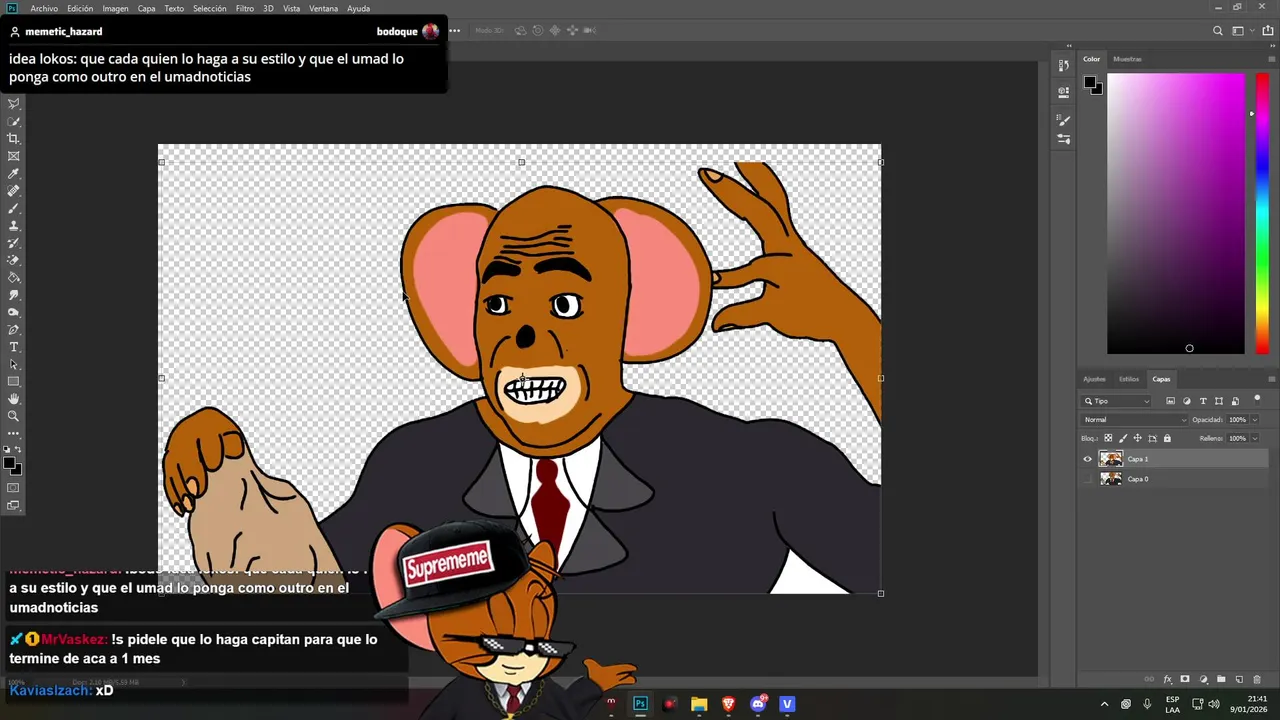Create new fill or adjustment layer
Viewport: 1280px width, 720px height.
pos(1203,680)
